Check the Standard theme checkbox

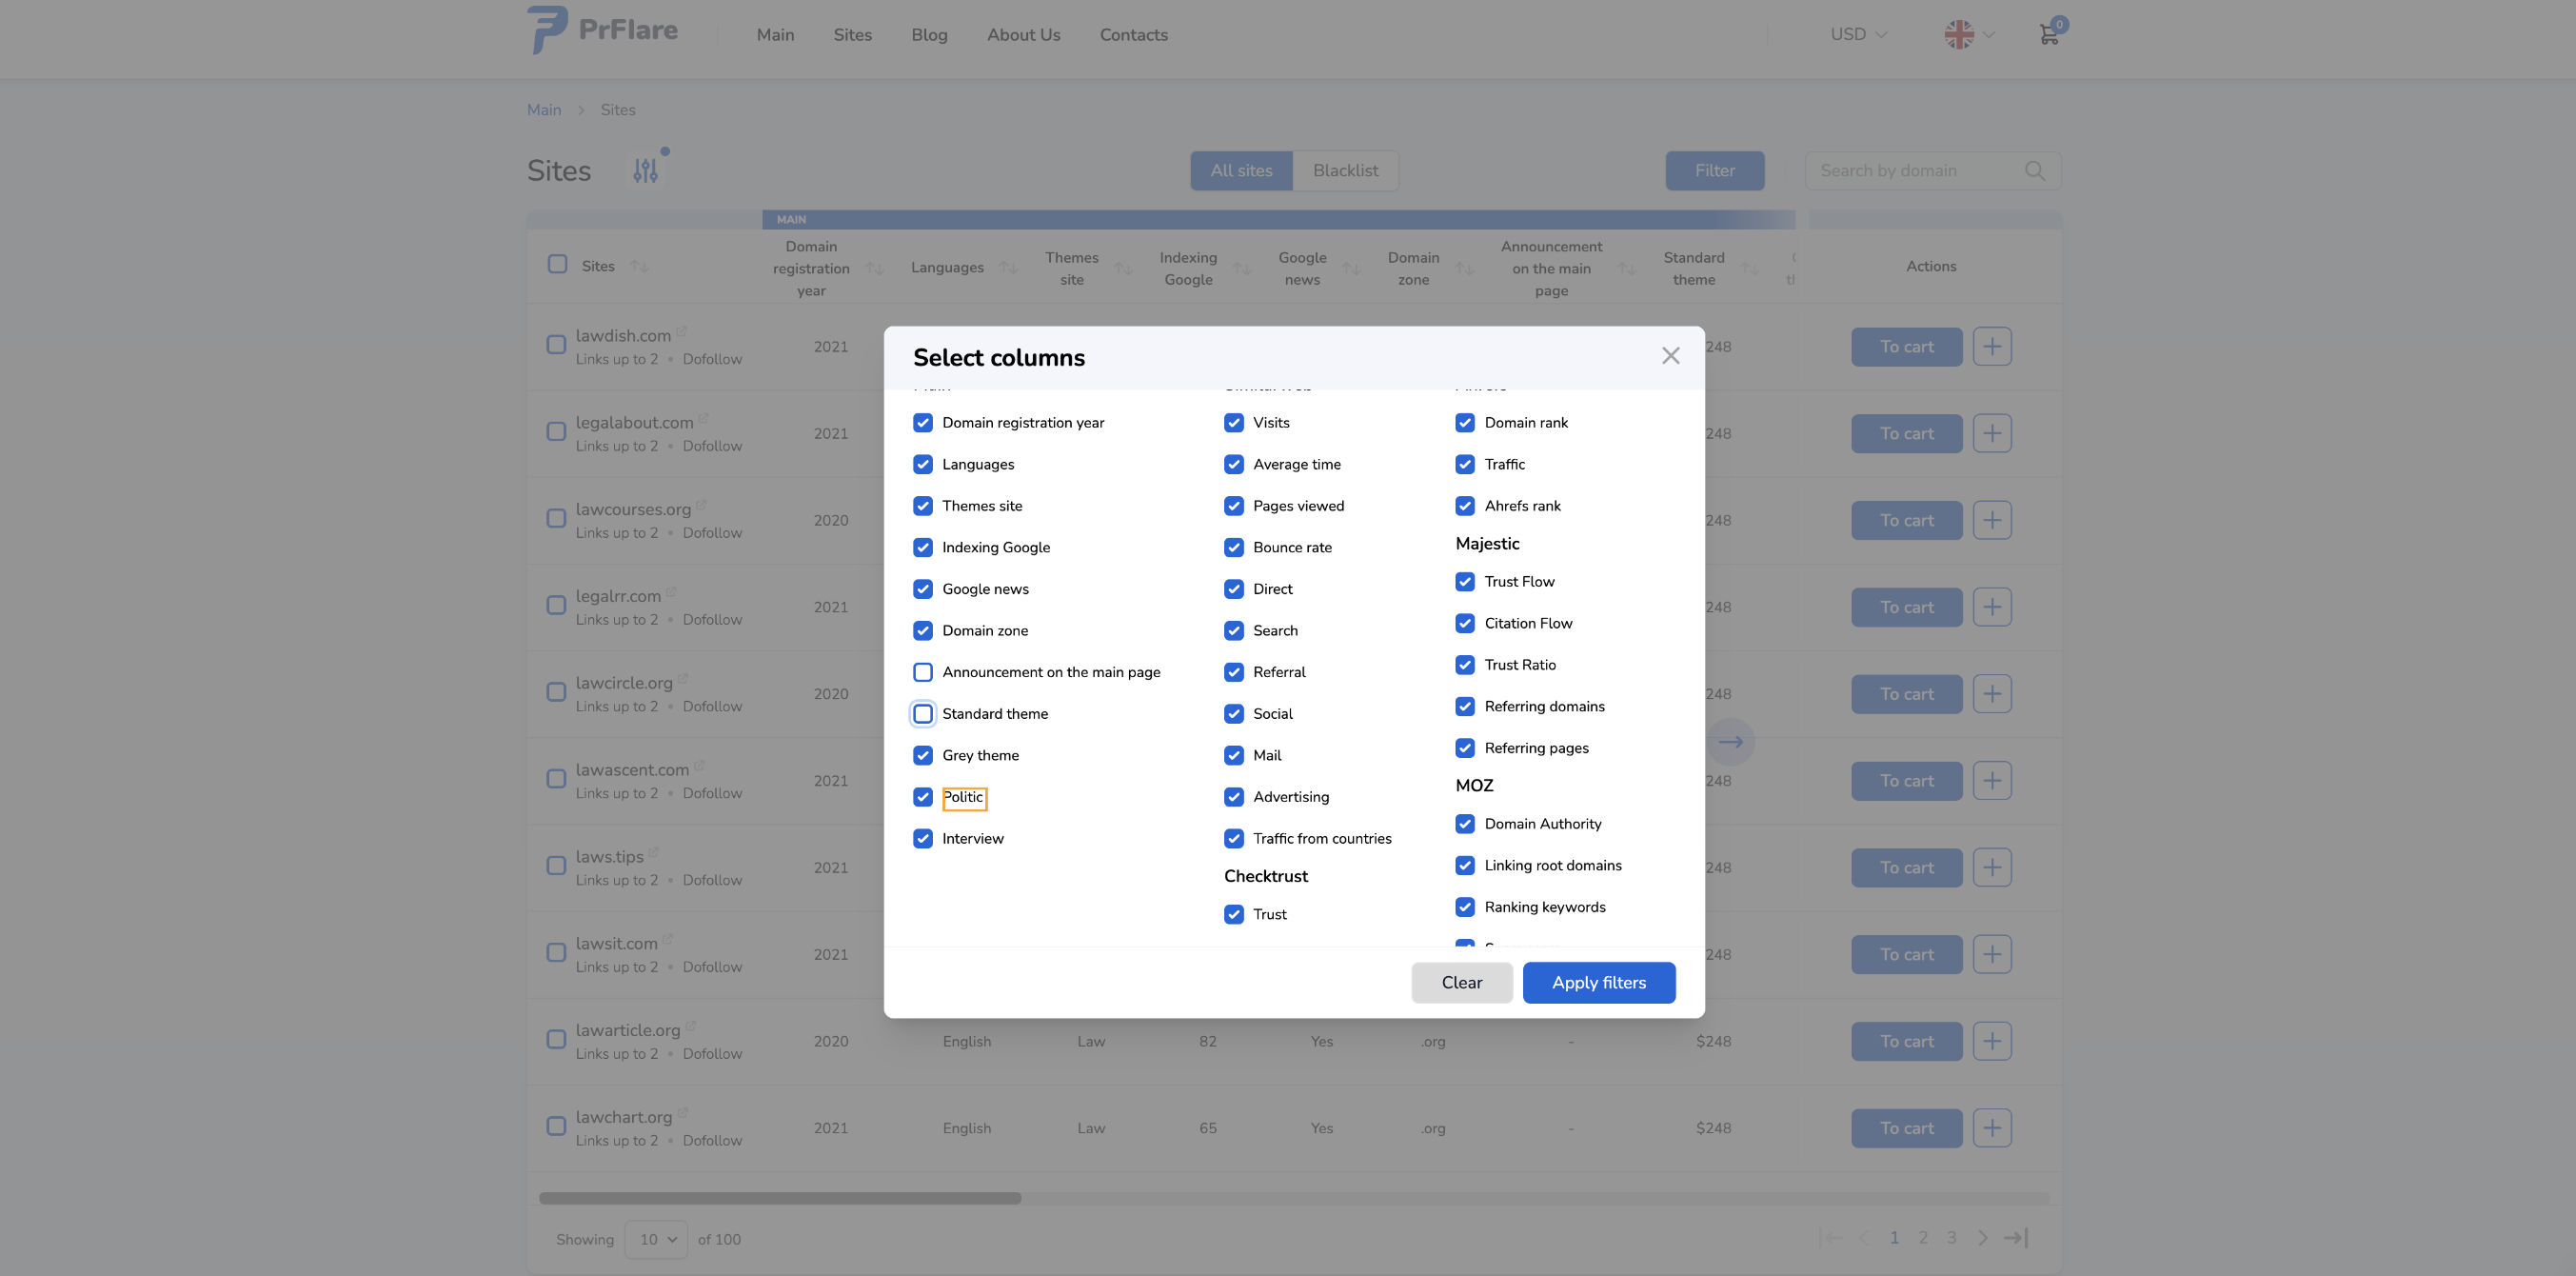pos(923,714)
